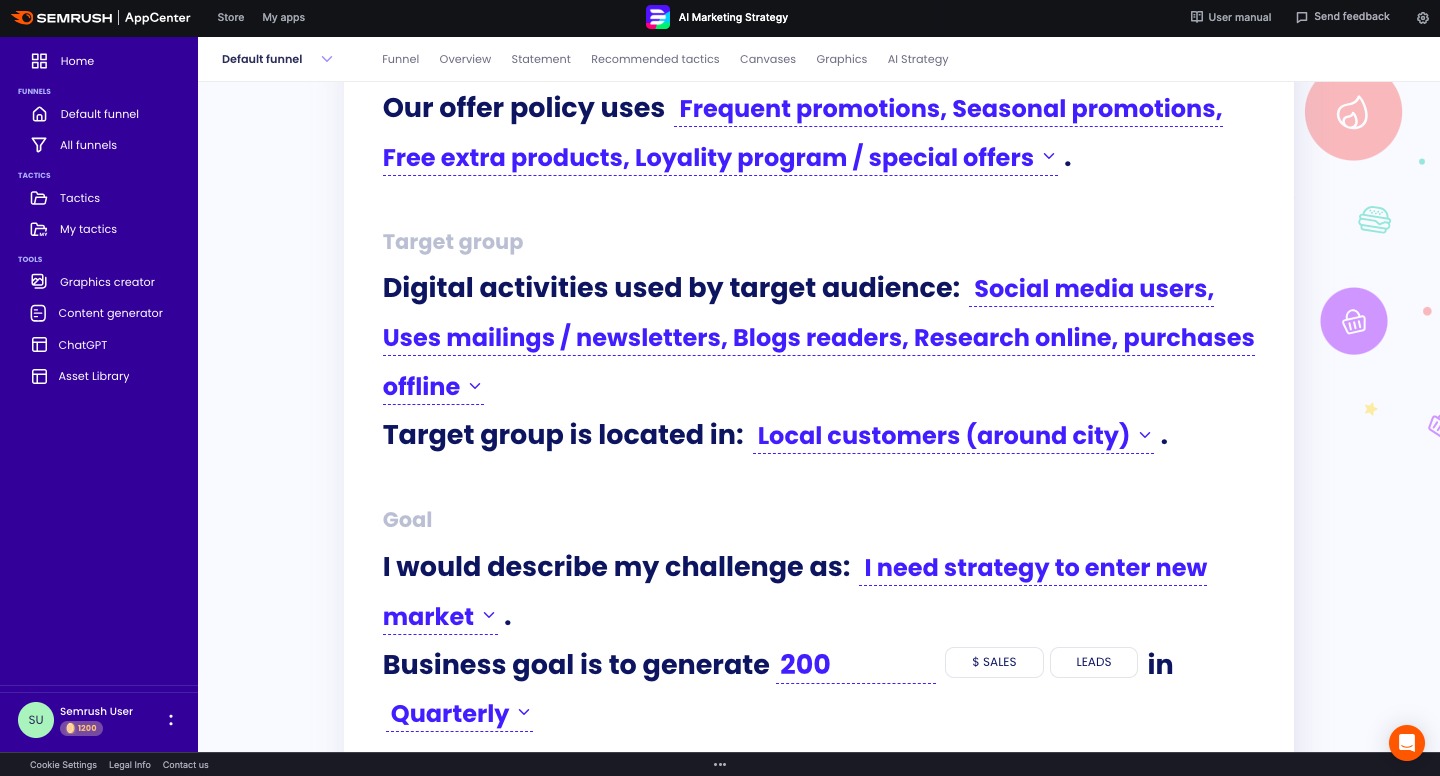Image resolution: width=1440 pixels, height=776 pixels.
Task: Open the Asset Library icon
Action: click(39, 376)
